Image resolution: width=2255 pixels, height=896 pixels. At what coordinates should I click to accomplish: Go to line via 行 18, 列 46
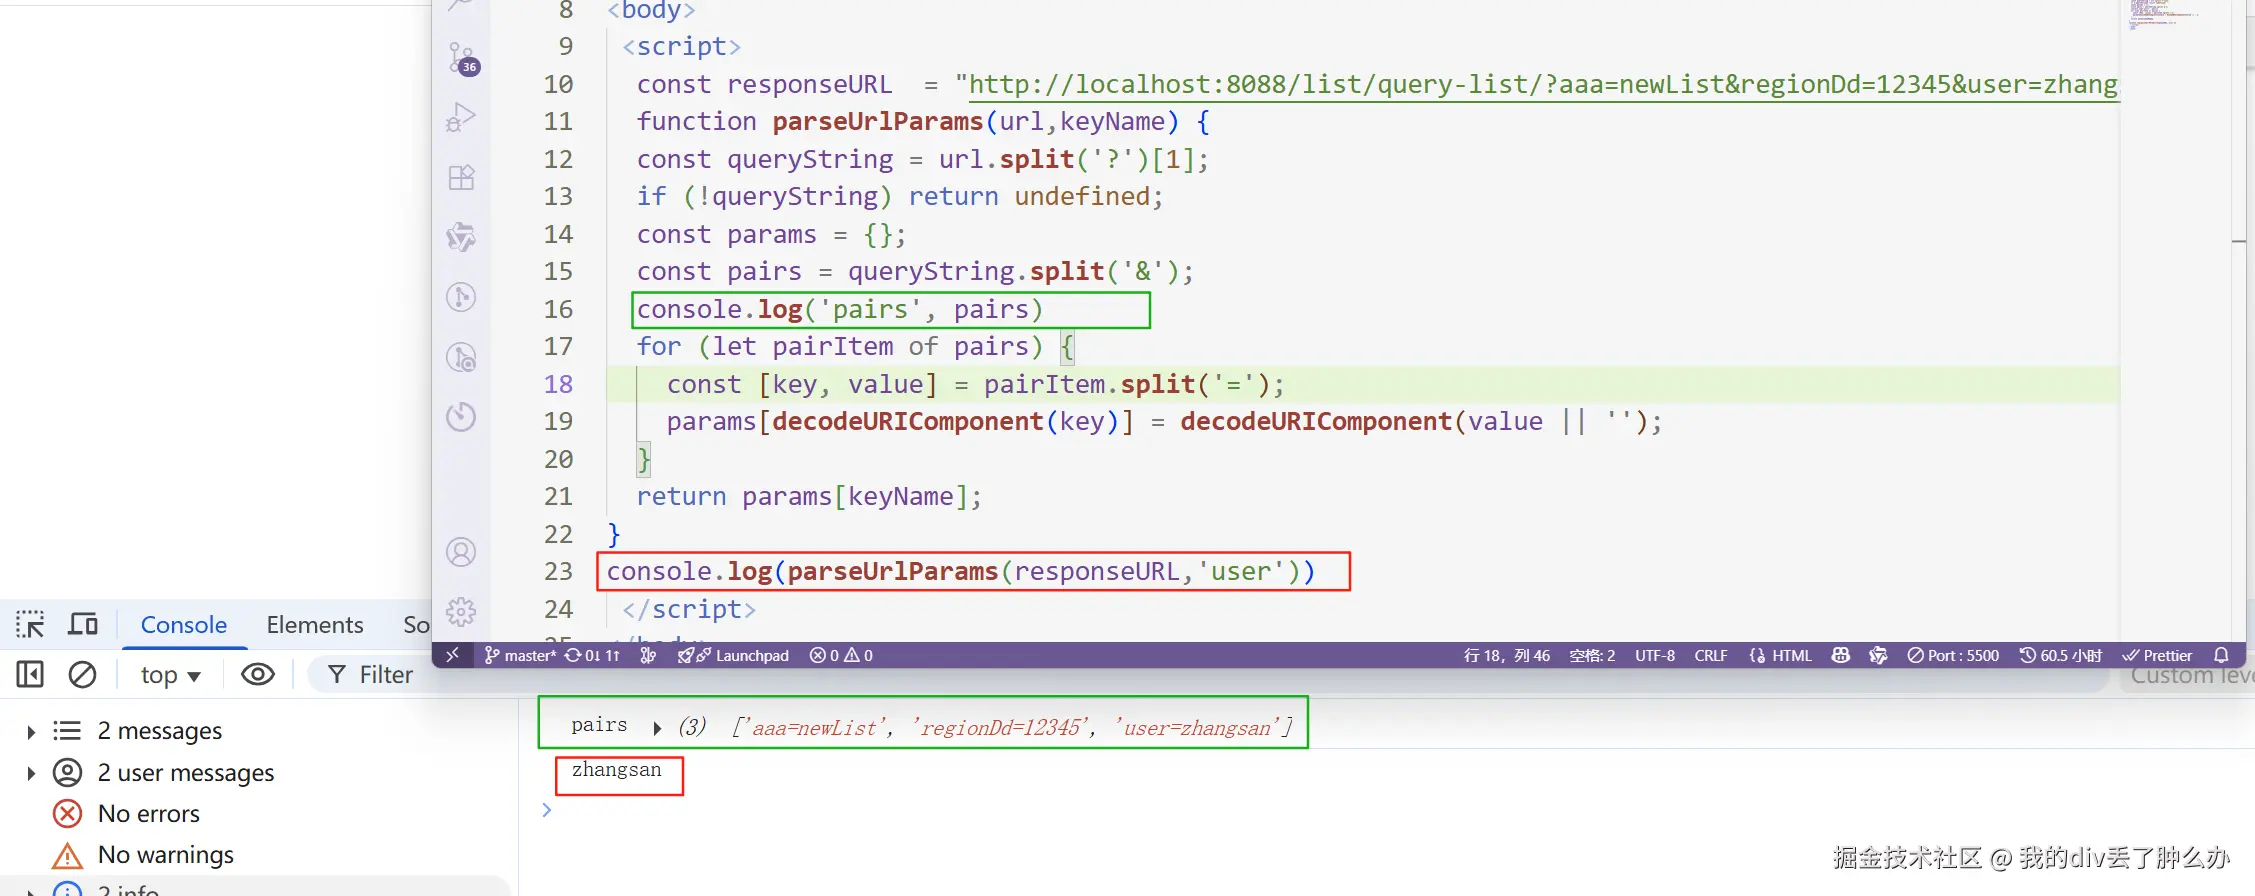1506,655
